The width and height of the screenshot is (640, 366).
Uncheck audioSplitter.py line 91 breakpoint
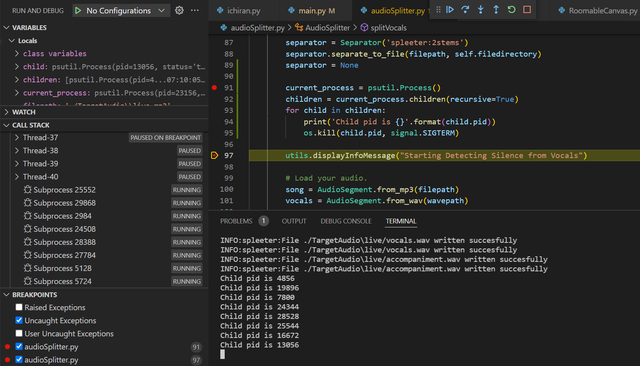tap(19, 346)
